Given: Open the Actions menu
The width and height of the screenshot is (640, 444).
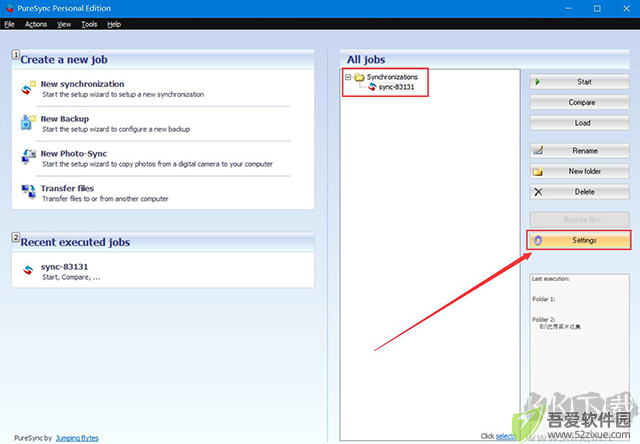Looking at the screenshot, I should point(36,24).
